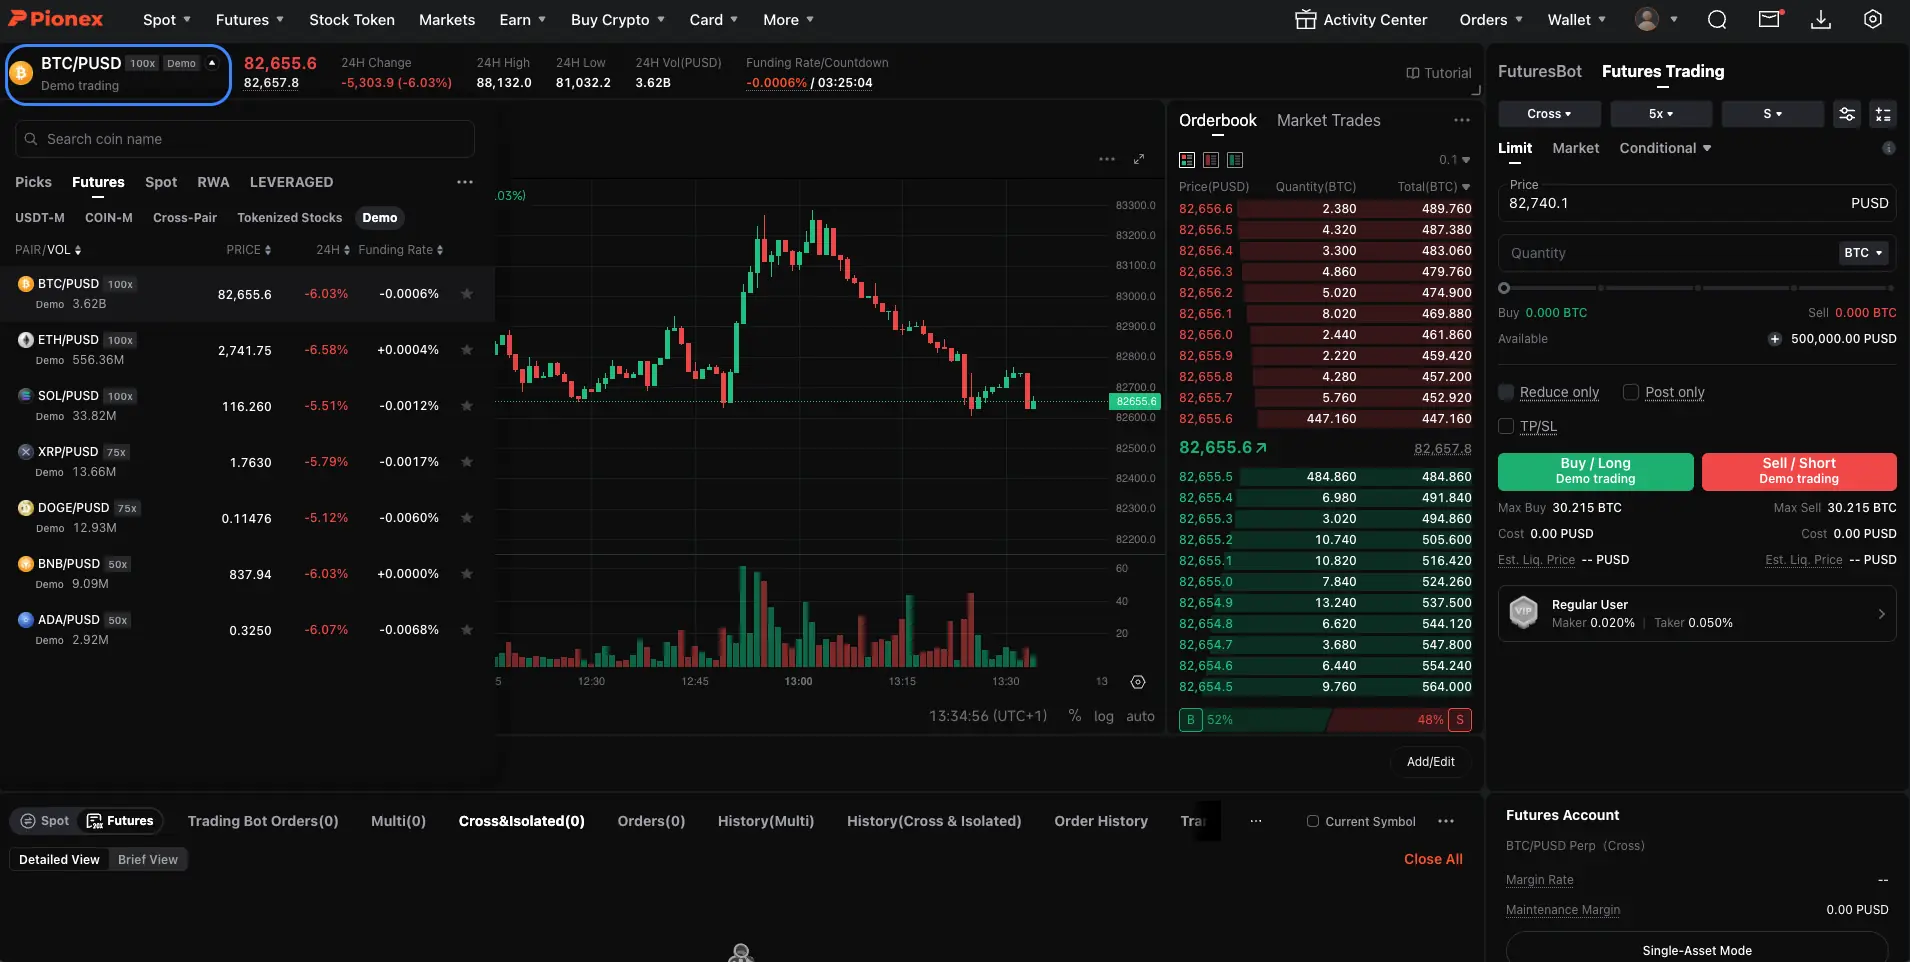
Task: Enable the Post only checkbox
Action: (x=1630, y=393)
